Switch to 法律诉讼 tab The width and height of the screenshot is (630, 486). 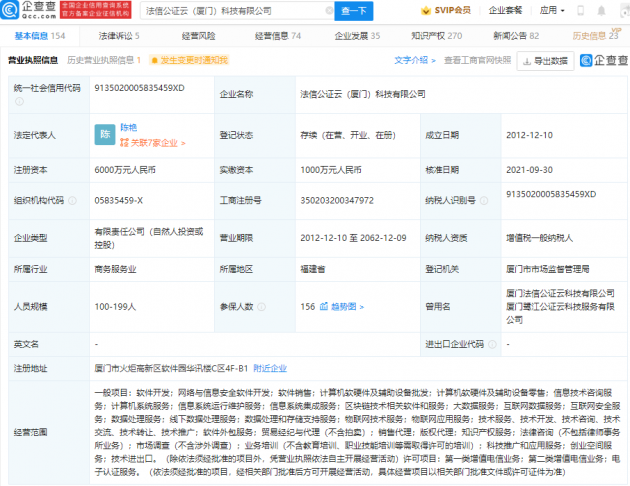pyautogui.click(x=118, y=35)
